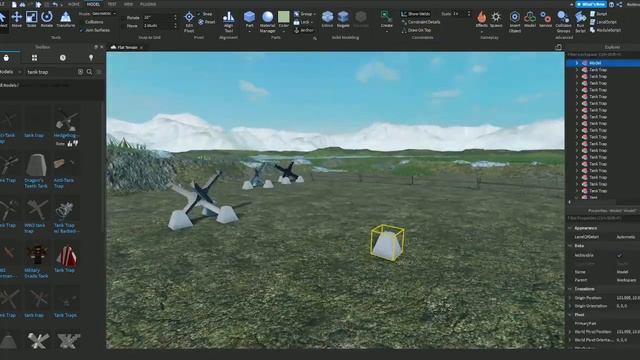Select the Flat Terrain document tab
Image resolution: width=640 pixels, height=360 pixels.
[127, 47]
